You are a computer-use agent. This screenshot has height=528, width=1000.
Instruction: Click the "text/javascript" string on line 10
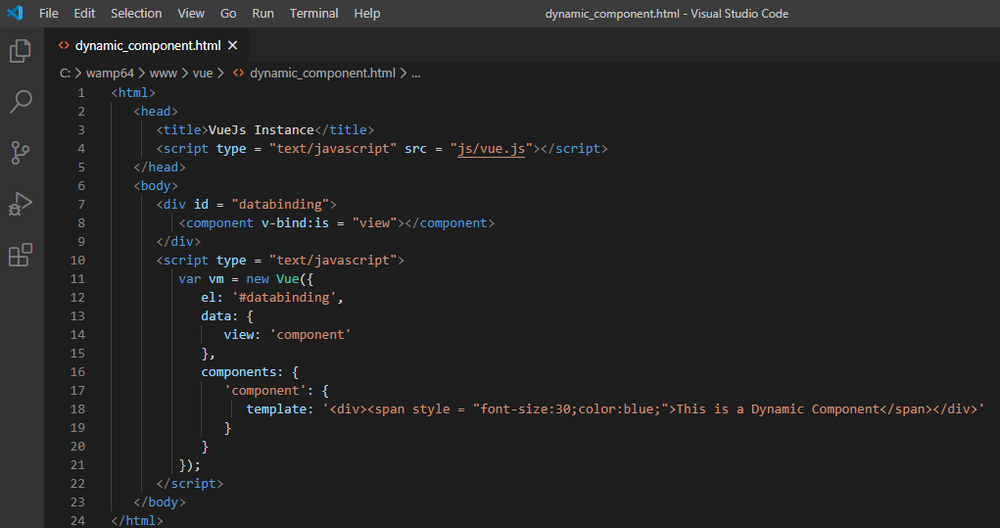click(333, 260)
